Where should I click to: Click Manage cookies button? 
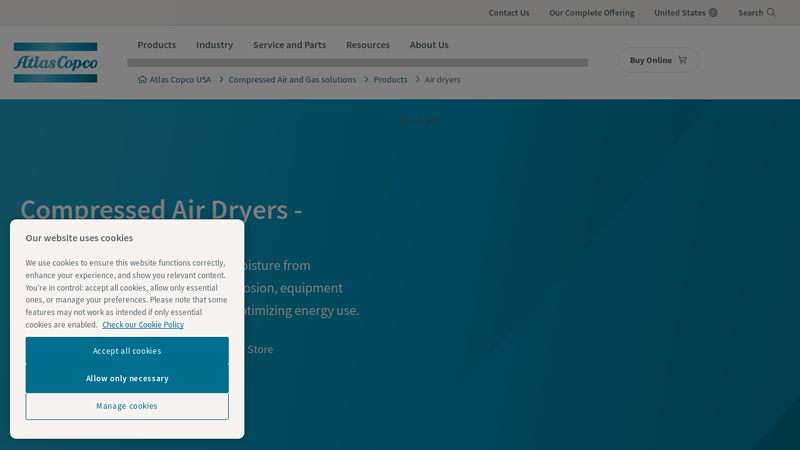pyautogui.click(x=127, y=406)
